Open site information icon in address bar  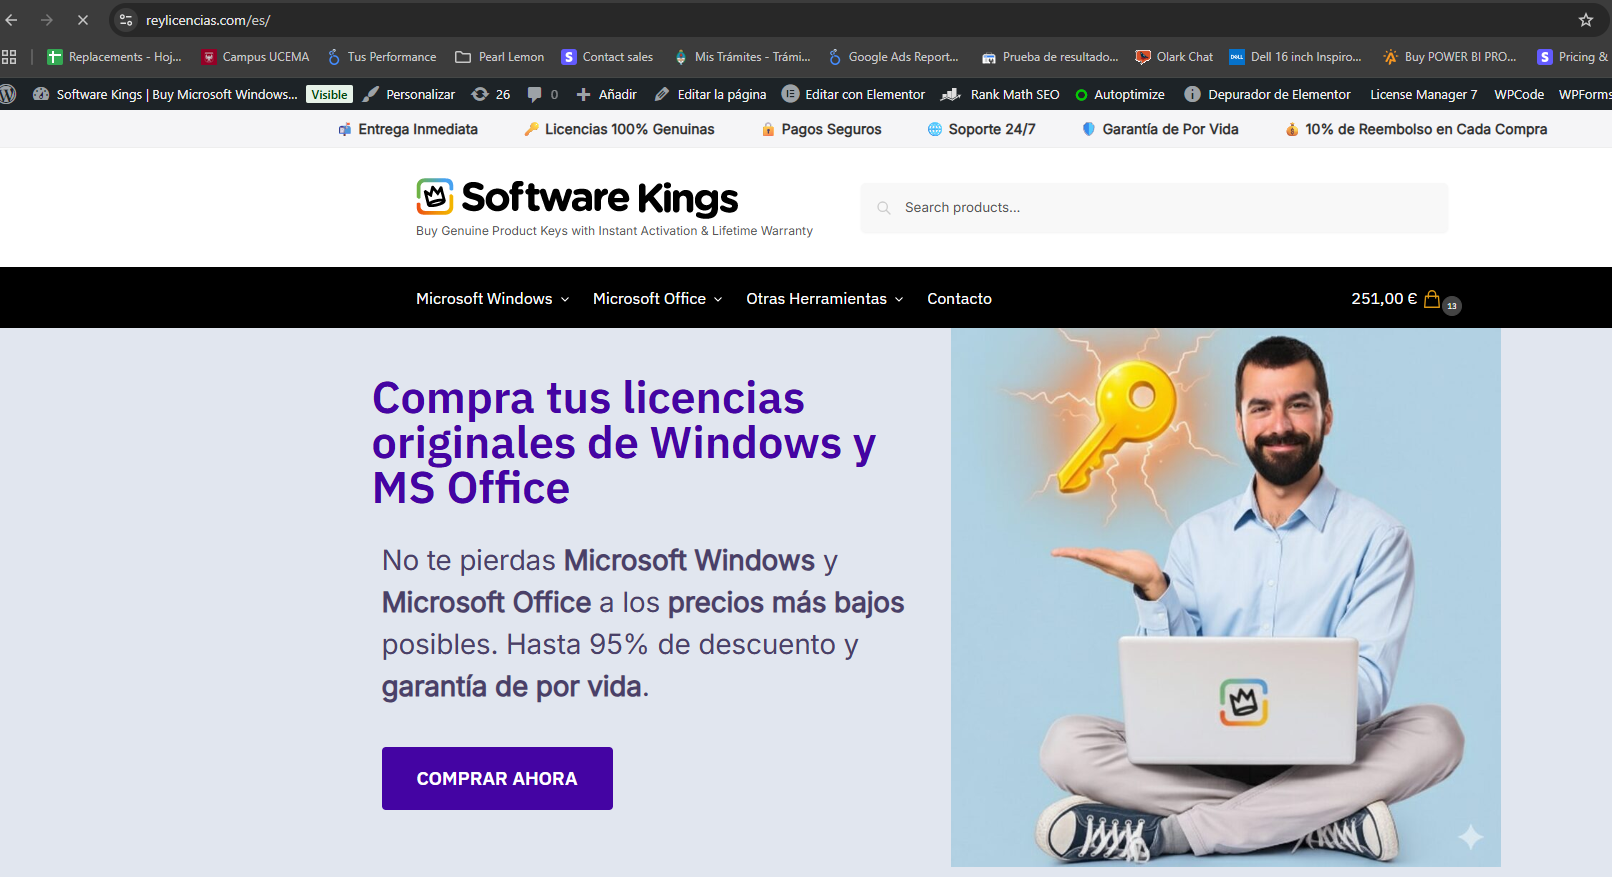(x=126, y=20)
